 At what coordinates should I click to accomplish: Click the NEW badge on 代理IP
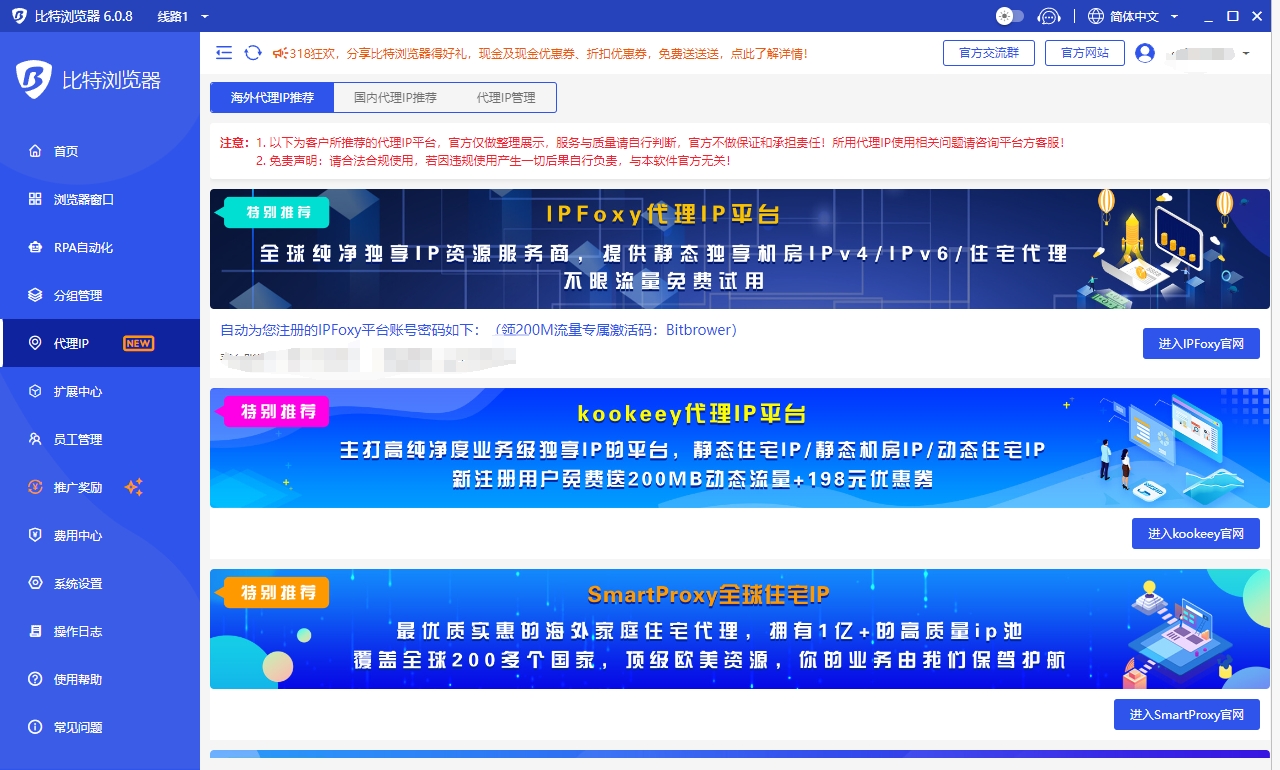coord(138,343)
